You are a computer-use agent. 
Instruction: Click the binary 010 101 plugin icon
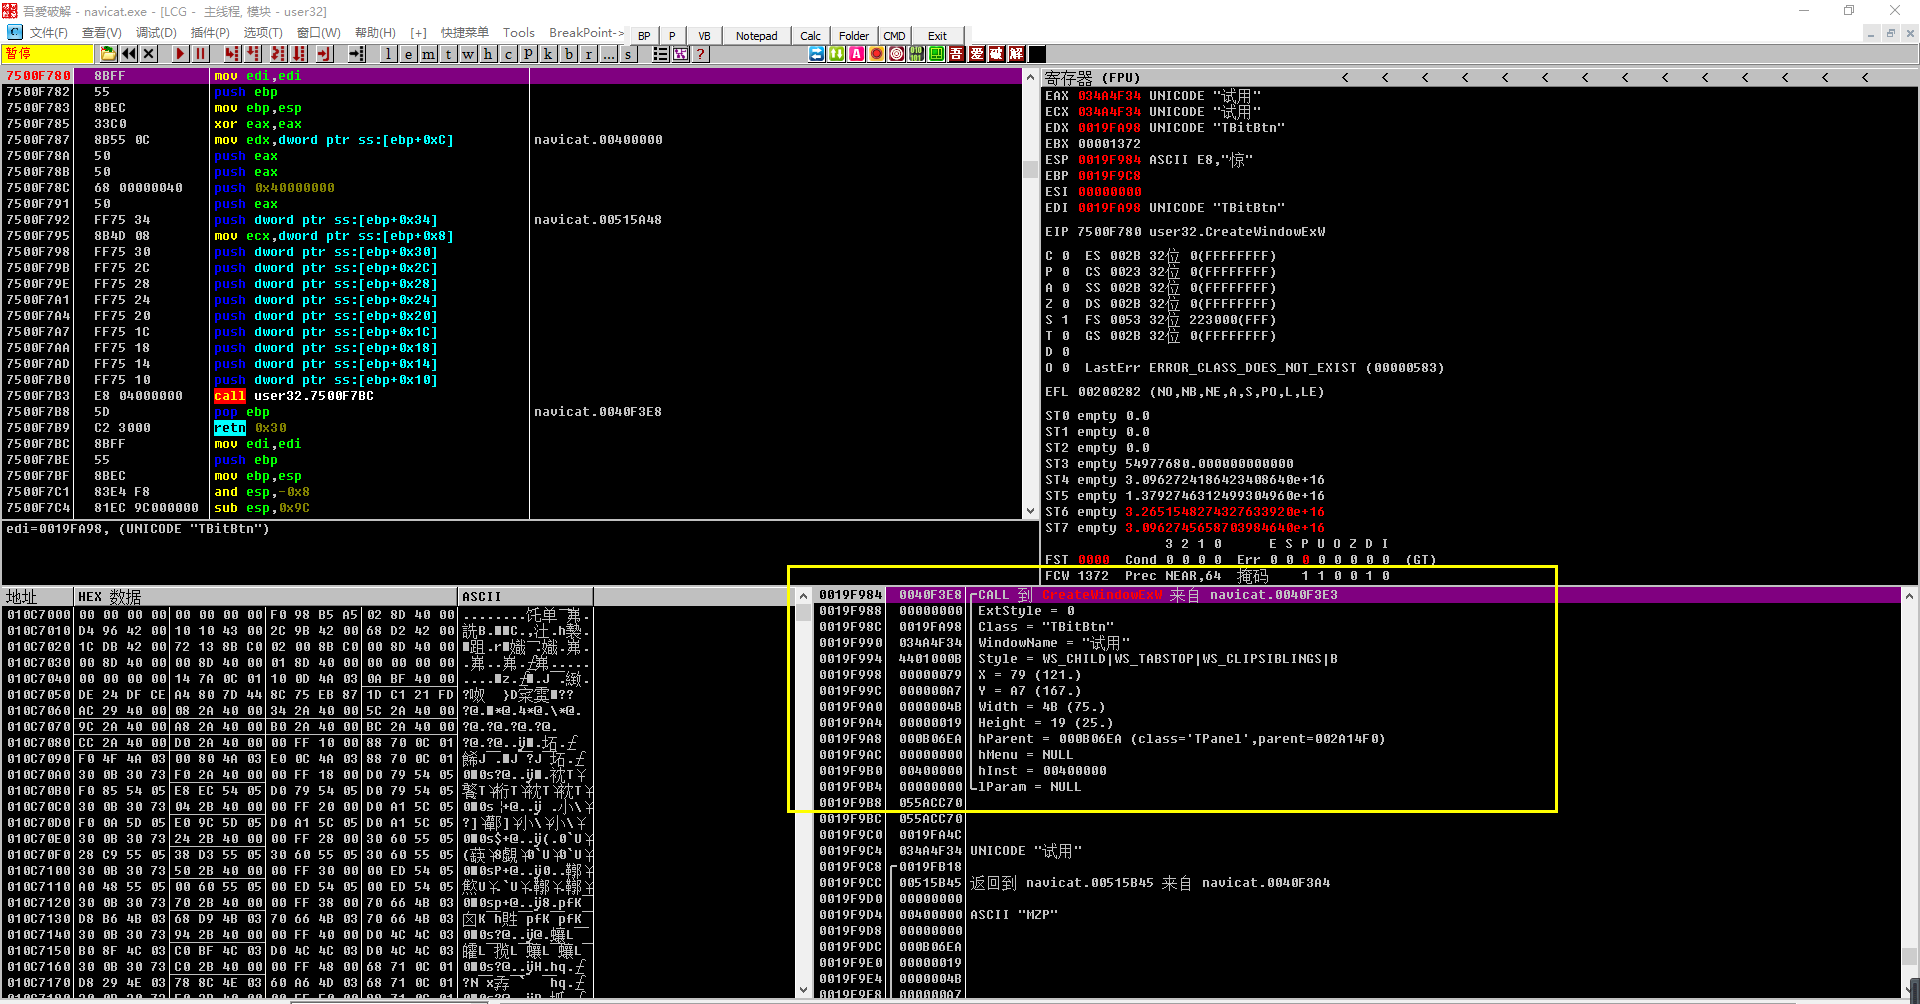pyautogui.click(x=917, y=54)
